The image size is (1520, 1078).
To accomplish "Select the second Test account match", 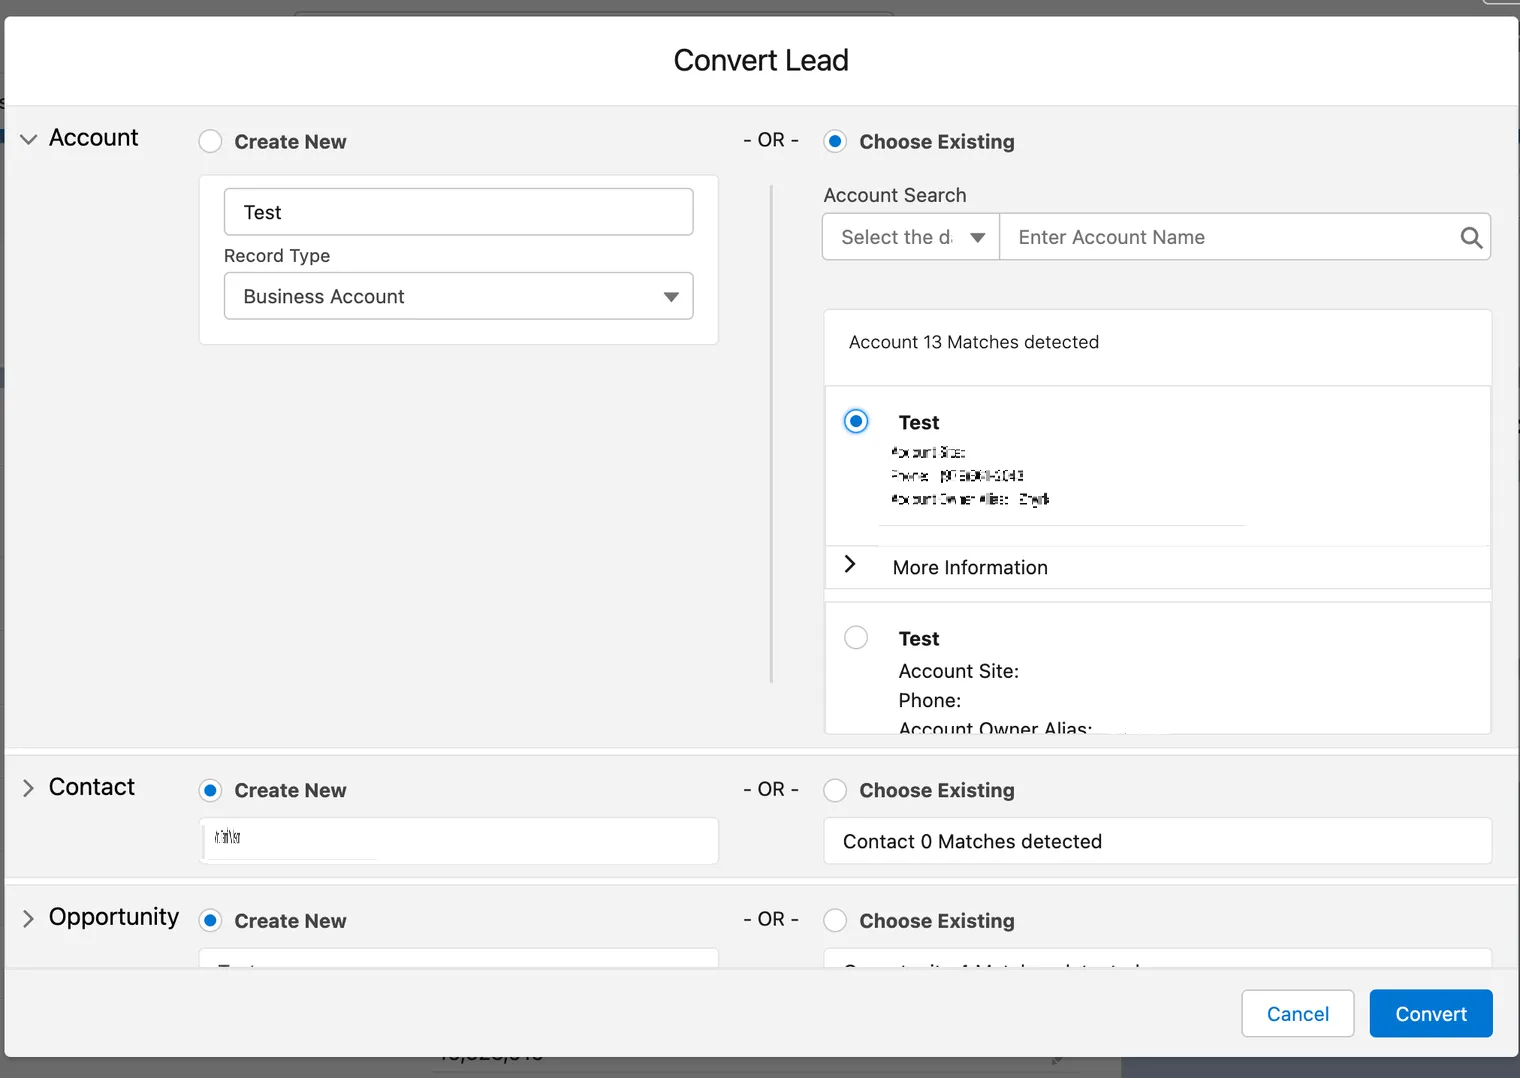I will (856, 638).
